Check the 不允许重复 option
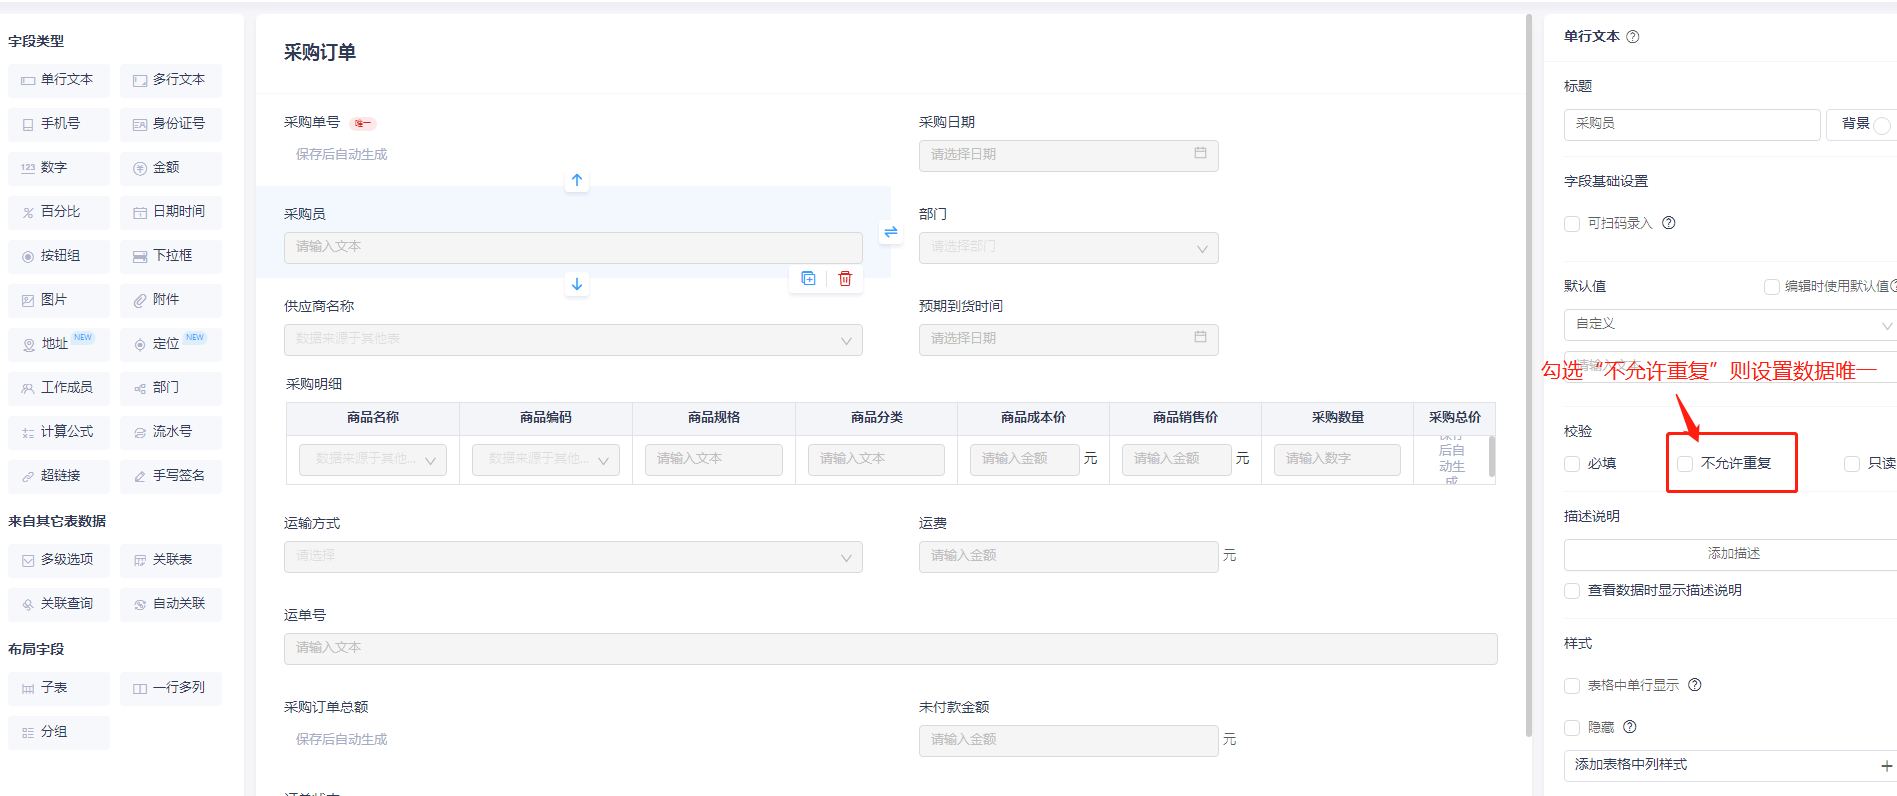Image resolution: width=1897 pixels, height=796 pixels. [x=1685, y=464]
